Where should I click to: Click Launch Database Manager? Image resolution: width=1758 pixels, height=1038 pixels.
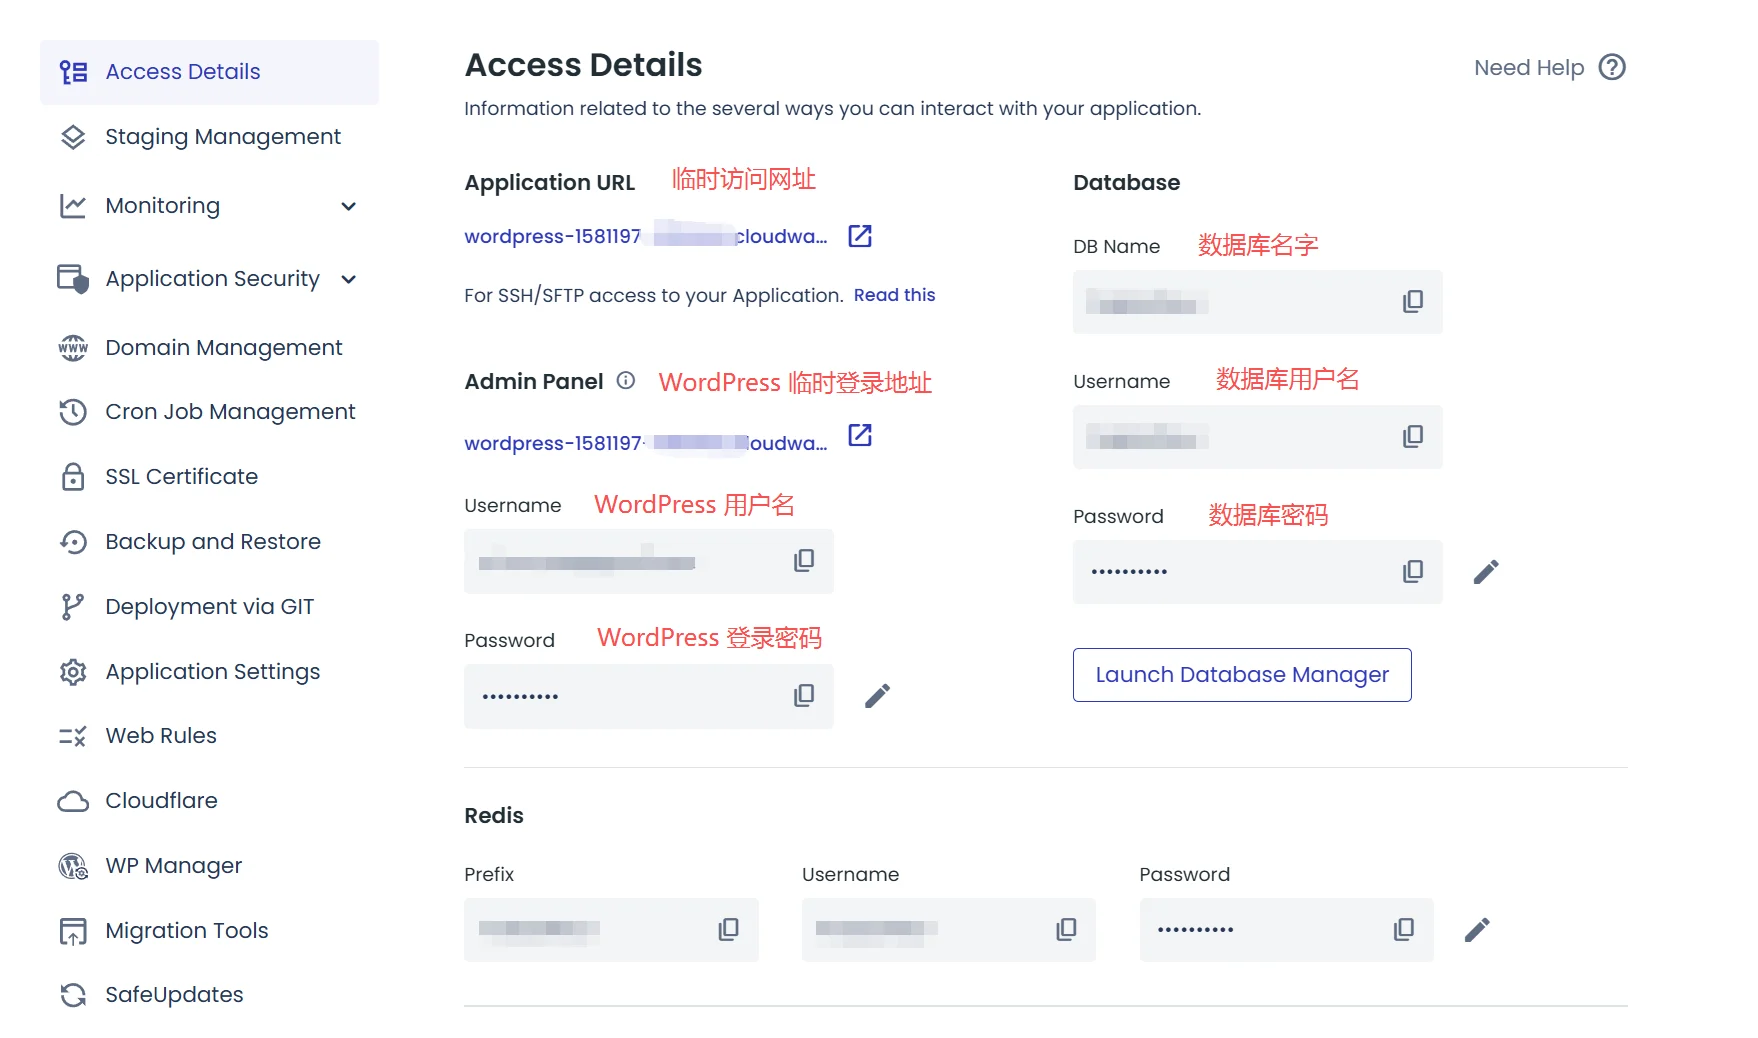pos(1242,674)
